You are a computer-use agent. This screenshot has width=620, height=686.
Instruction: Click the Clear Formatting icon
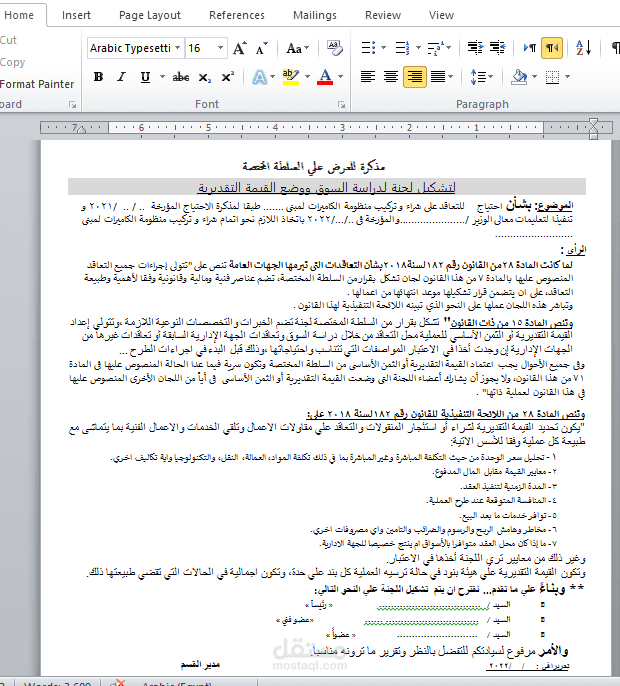click(335, 48)
